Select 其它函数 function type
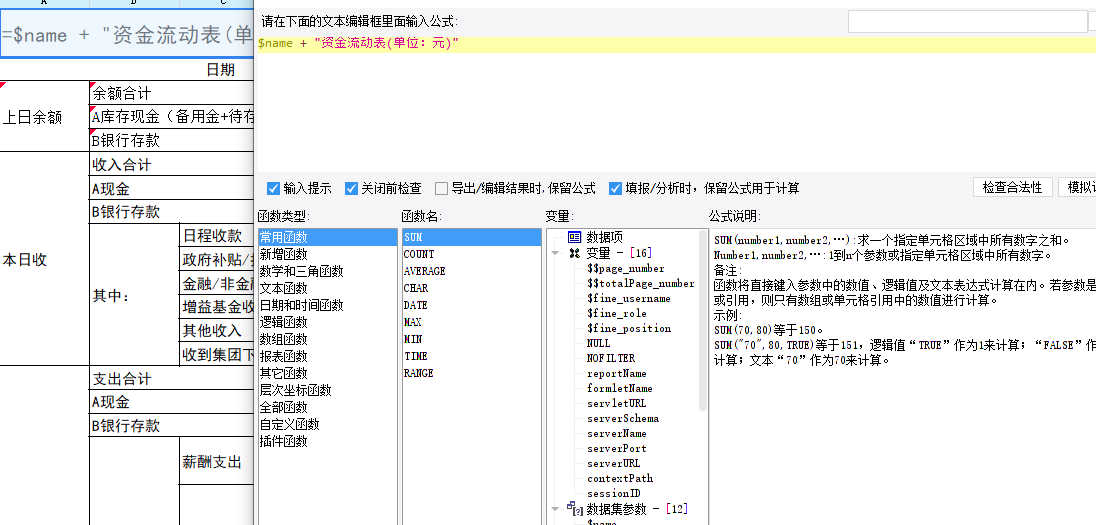 coord(328,373)
